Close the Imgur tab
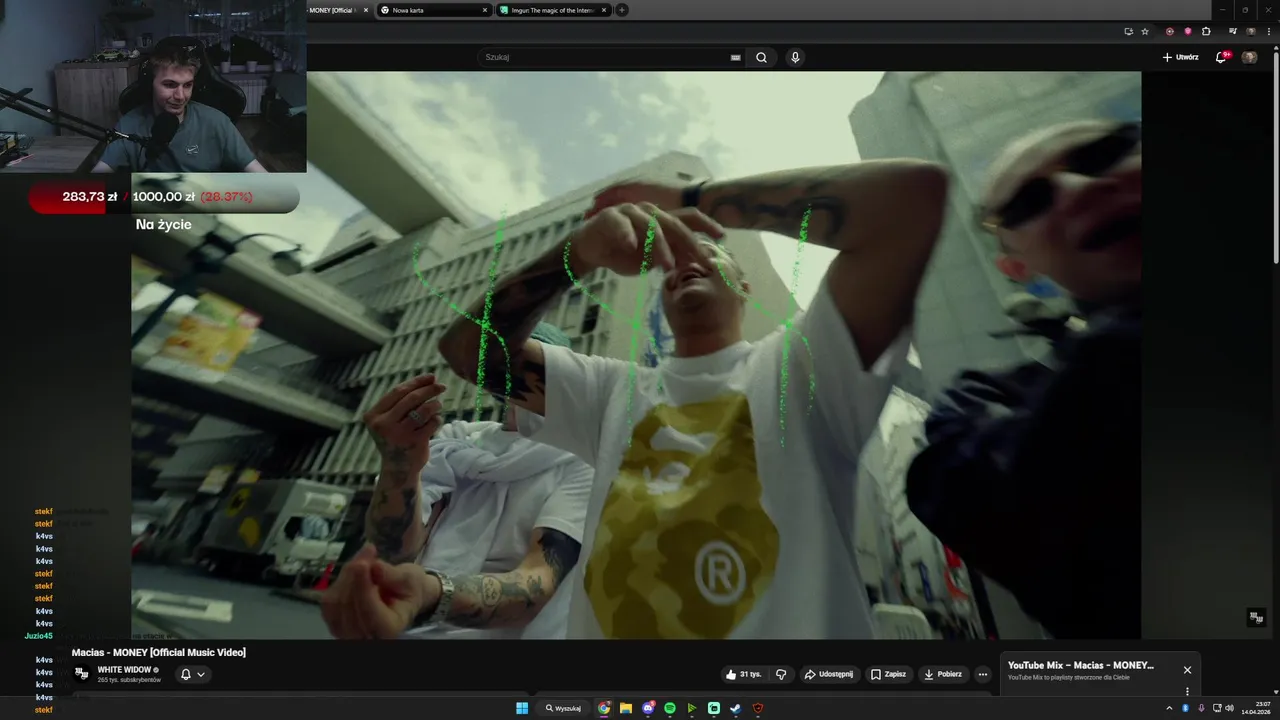1280x720 pixels. (604, 10)
